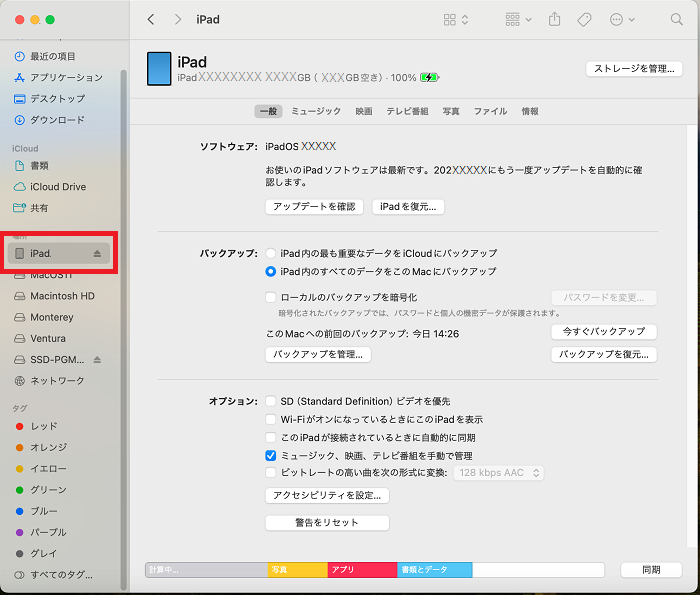Click the アプリ storage bar segment

pyautogui.click(x=362, y=570)
